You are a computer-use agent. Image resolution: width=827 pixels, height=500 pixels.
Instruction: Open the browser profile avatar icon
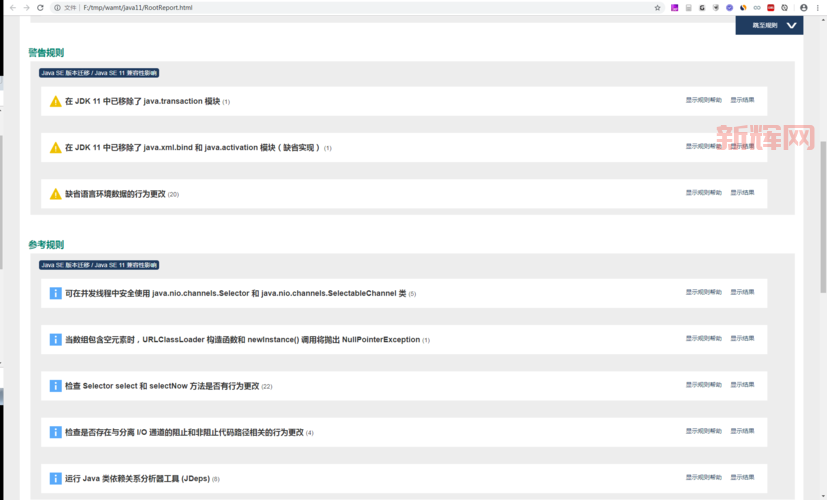(804, 7)
